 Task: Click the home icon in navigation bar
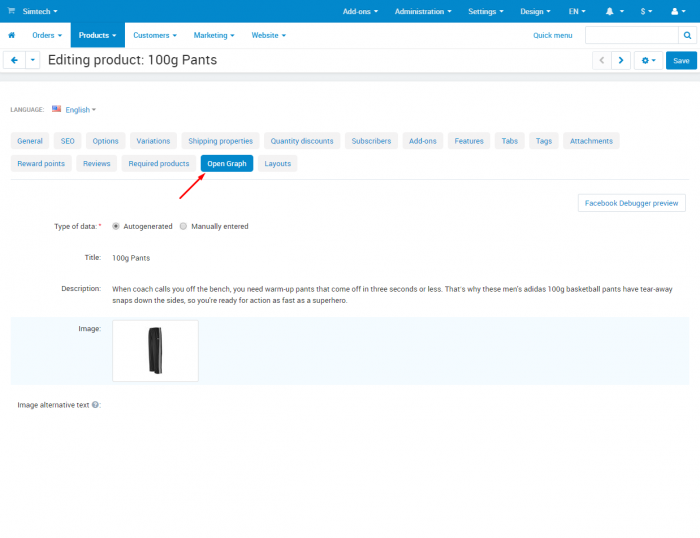pos(12,35)
